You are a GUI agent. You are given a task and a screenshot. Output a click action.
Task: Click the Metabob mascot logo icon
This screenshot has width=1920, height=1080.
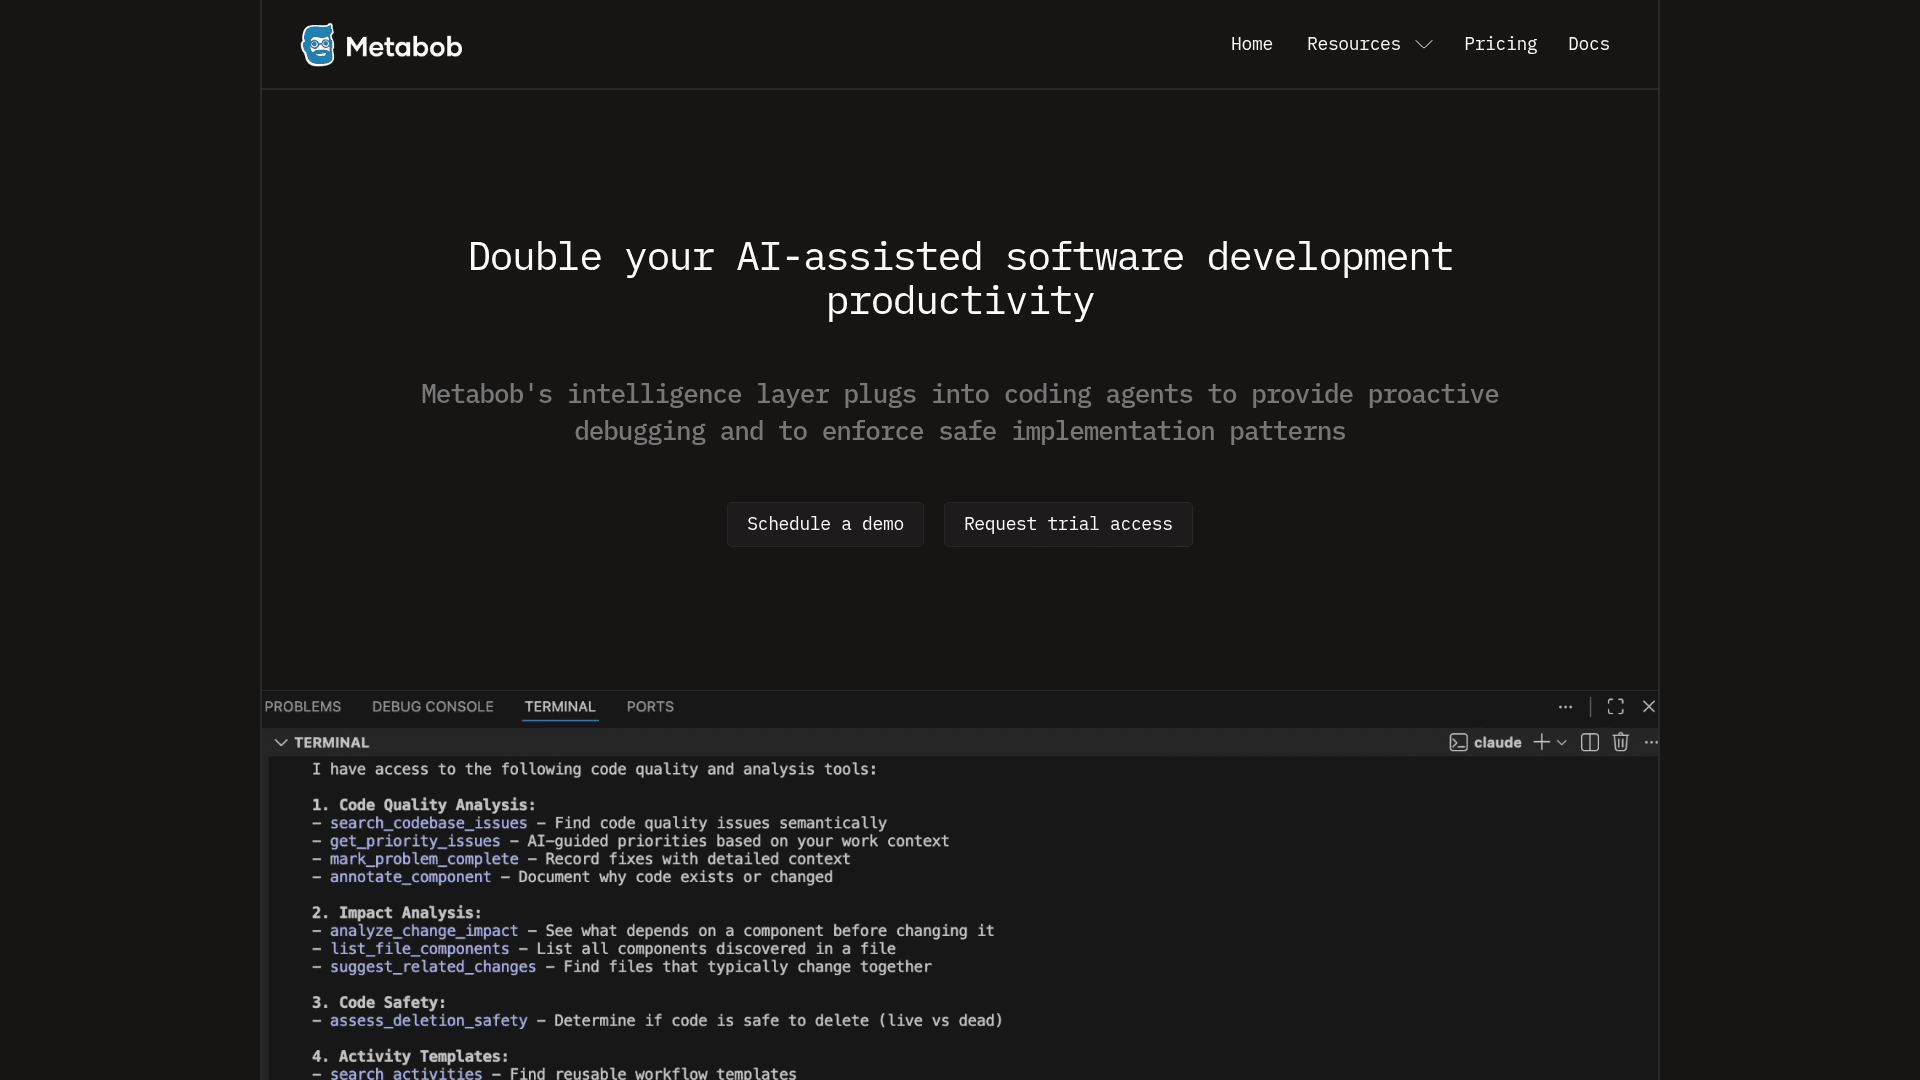(318, 45)
